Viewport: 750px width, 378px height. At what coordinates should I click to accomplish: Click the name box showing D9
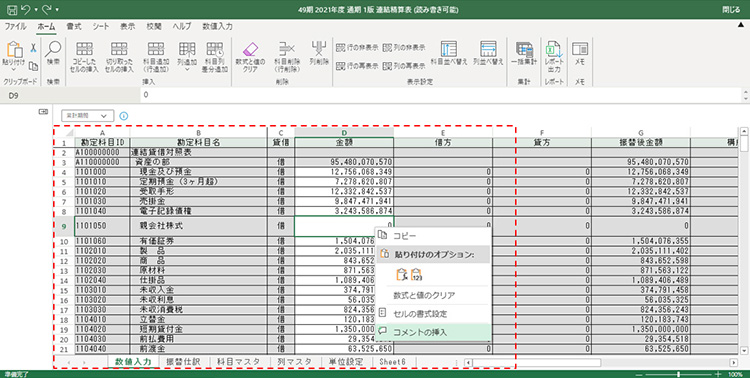tap(71, 95)
